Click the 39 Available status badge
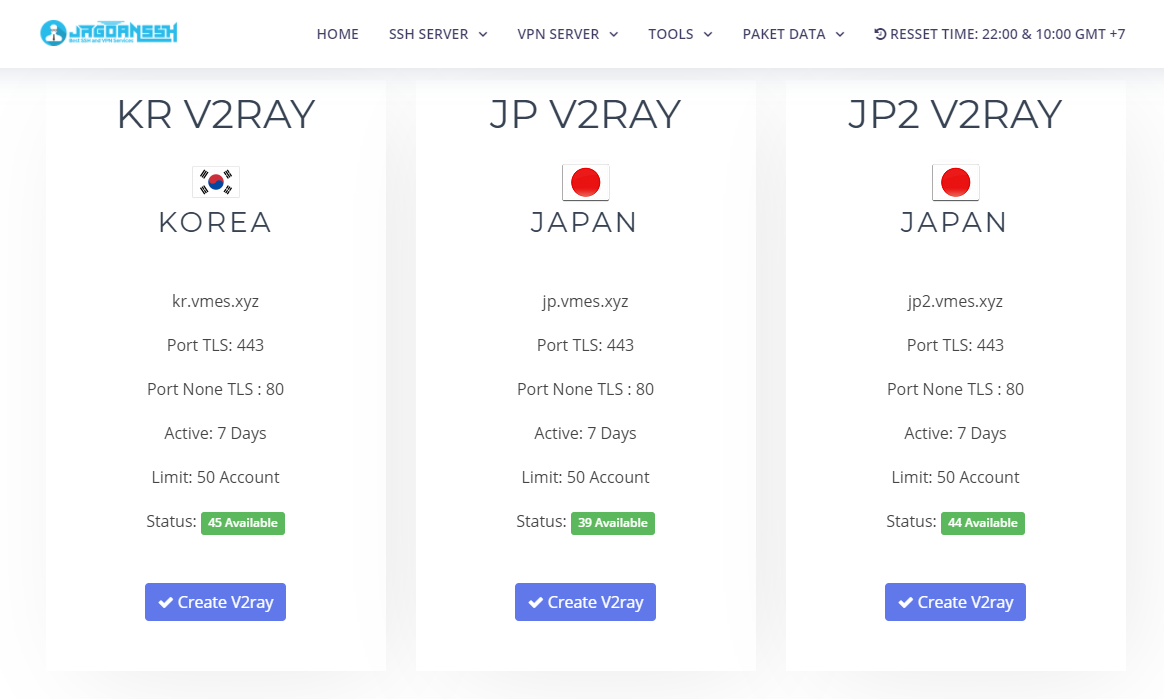Viewport: 1164px width, 699px height. (612, 523)
